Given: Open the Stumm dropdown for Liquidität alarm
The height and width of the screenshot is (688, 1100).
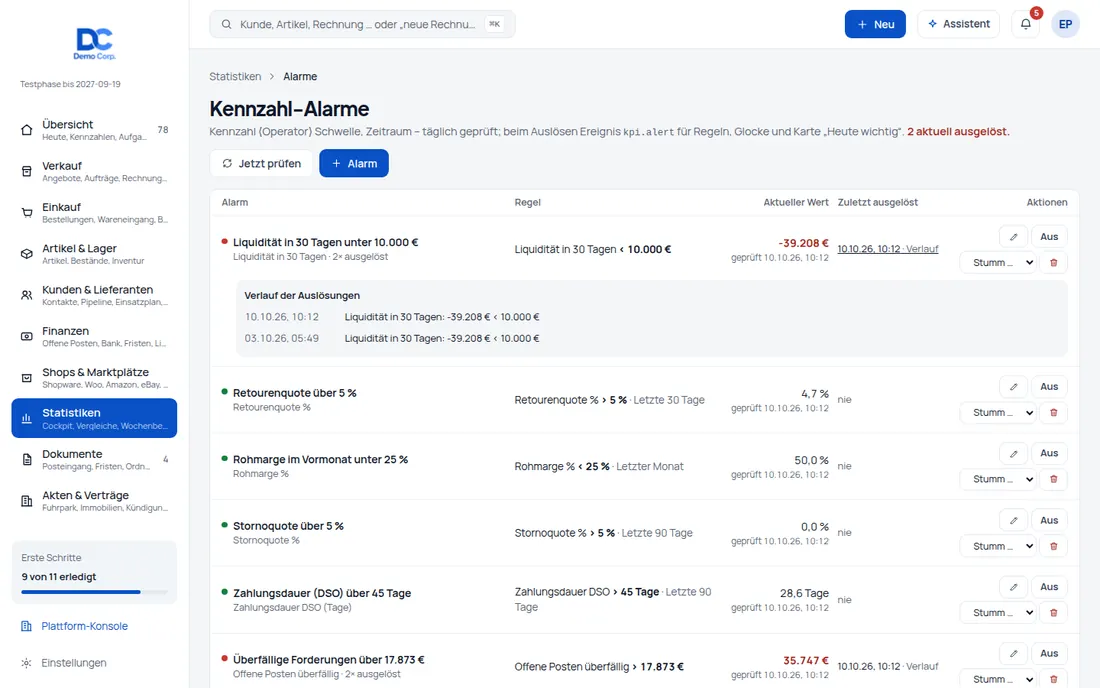Looking at the screenshot, I should point(998,262).
